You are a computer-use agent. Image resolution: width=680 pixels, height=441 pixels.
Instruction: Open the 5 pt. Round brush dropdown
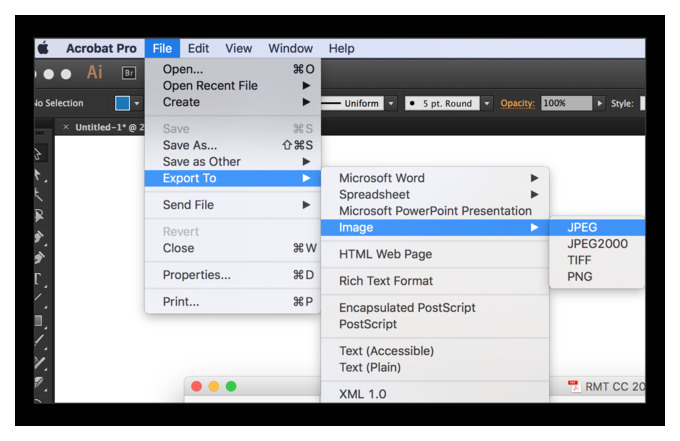coord(487,103)
